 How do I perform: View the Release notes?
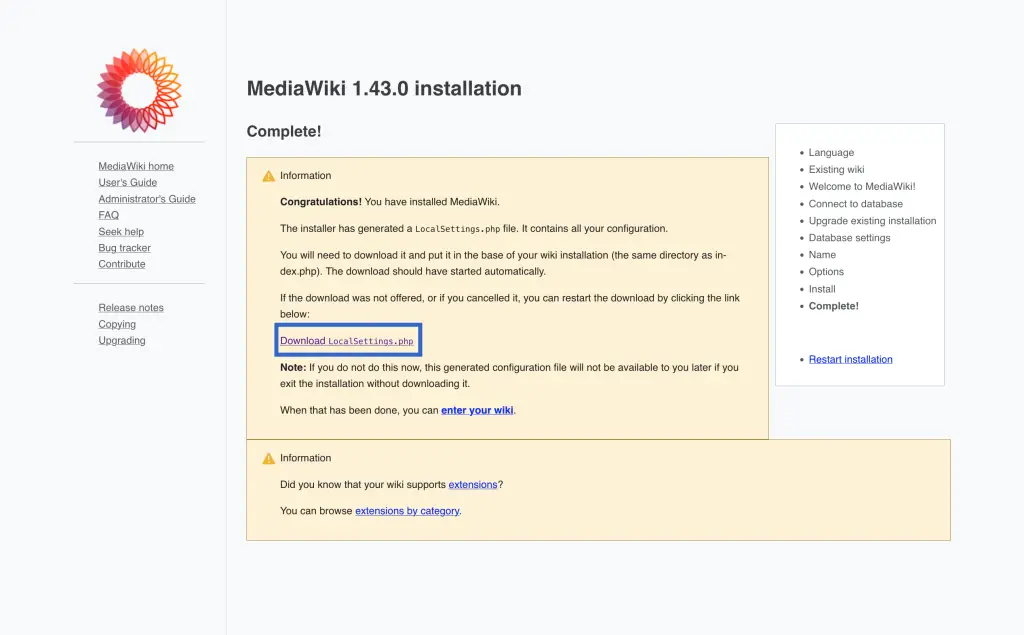(x=131, y=307)
